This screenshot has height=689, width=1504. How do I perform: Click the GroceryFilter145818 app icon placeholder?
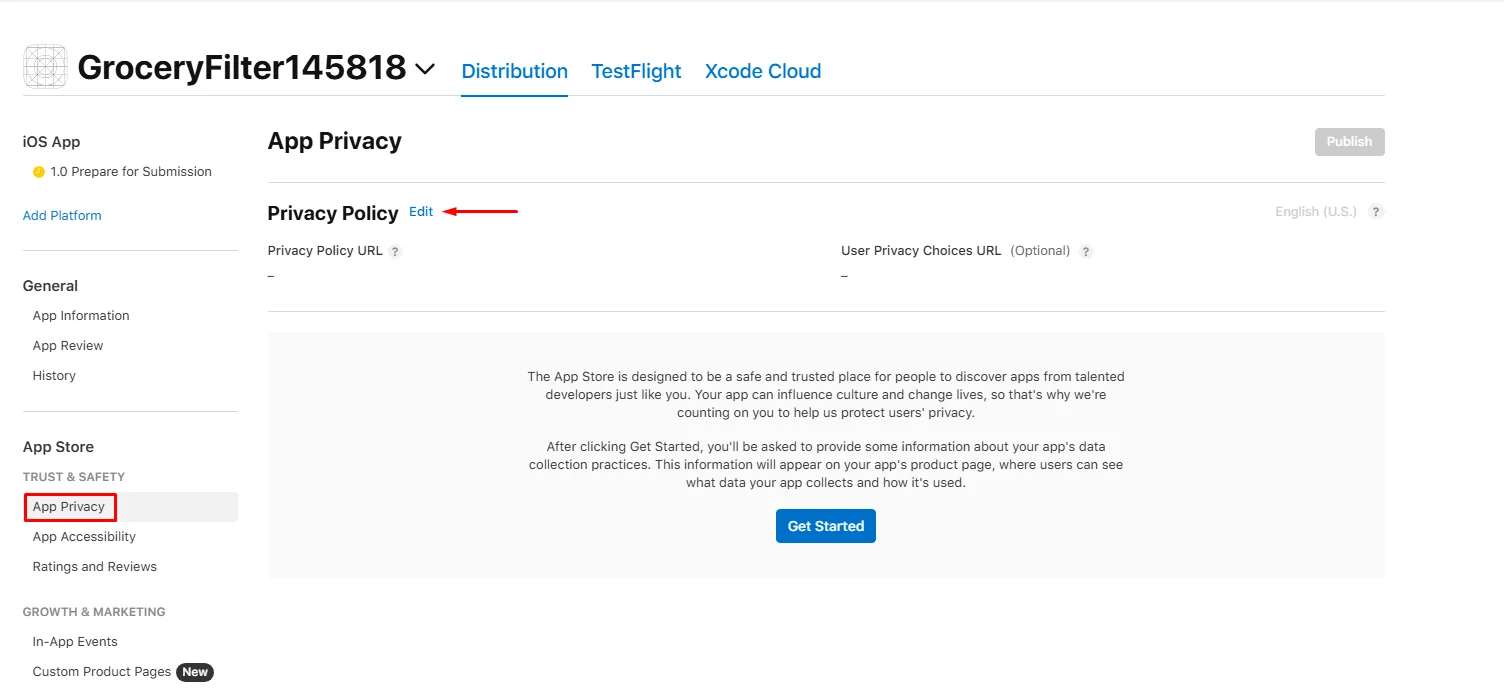(x=45, y=67)
